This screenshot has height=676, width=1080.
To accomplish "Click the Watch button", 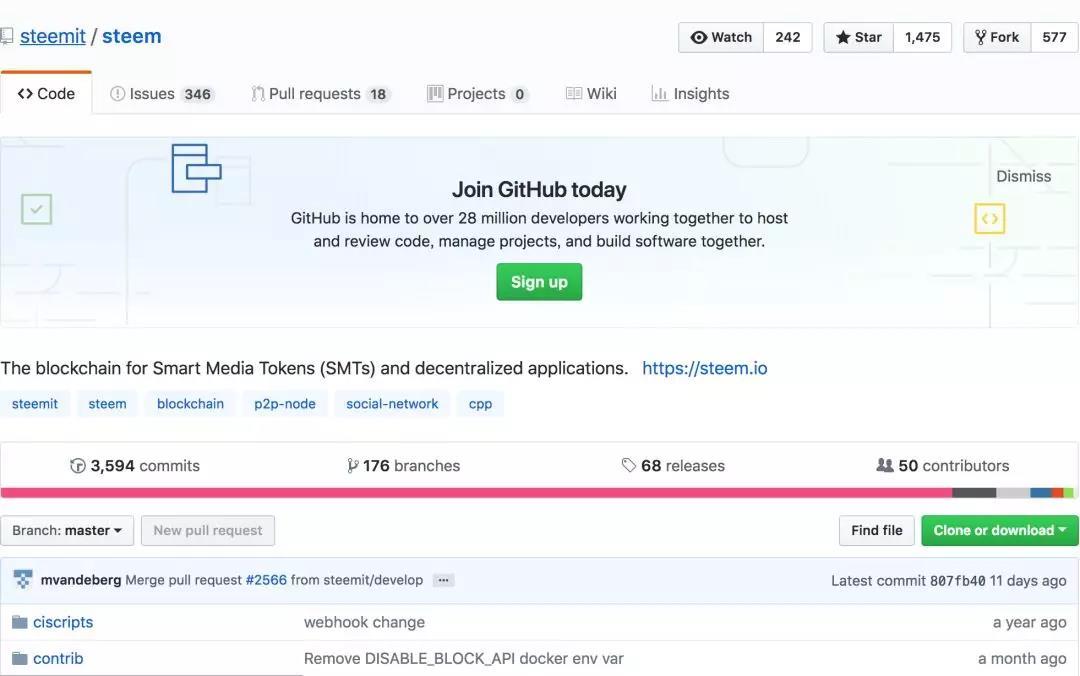I will click(x=721, y=37).
